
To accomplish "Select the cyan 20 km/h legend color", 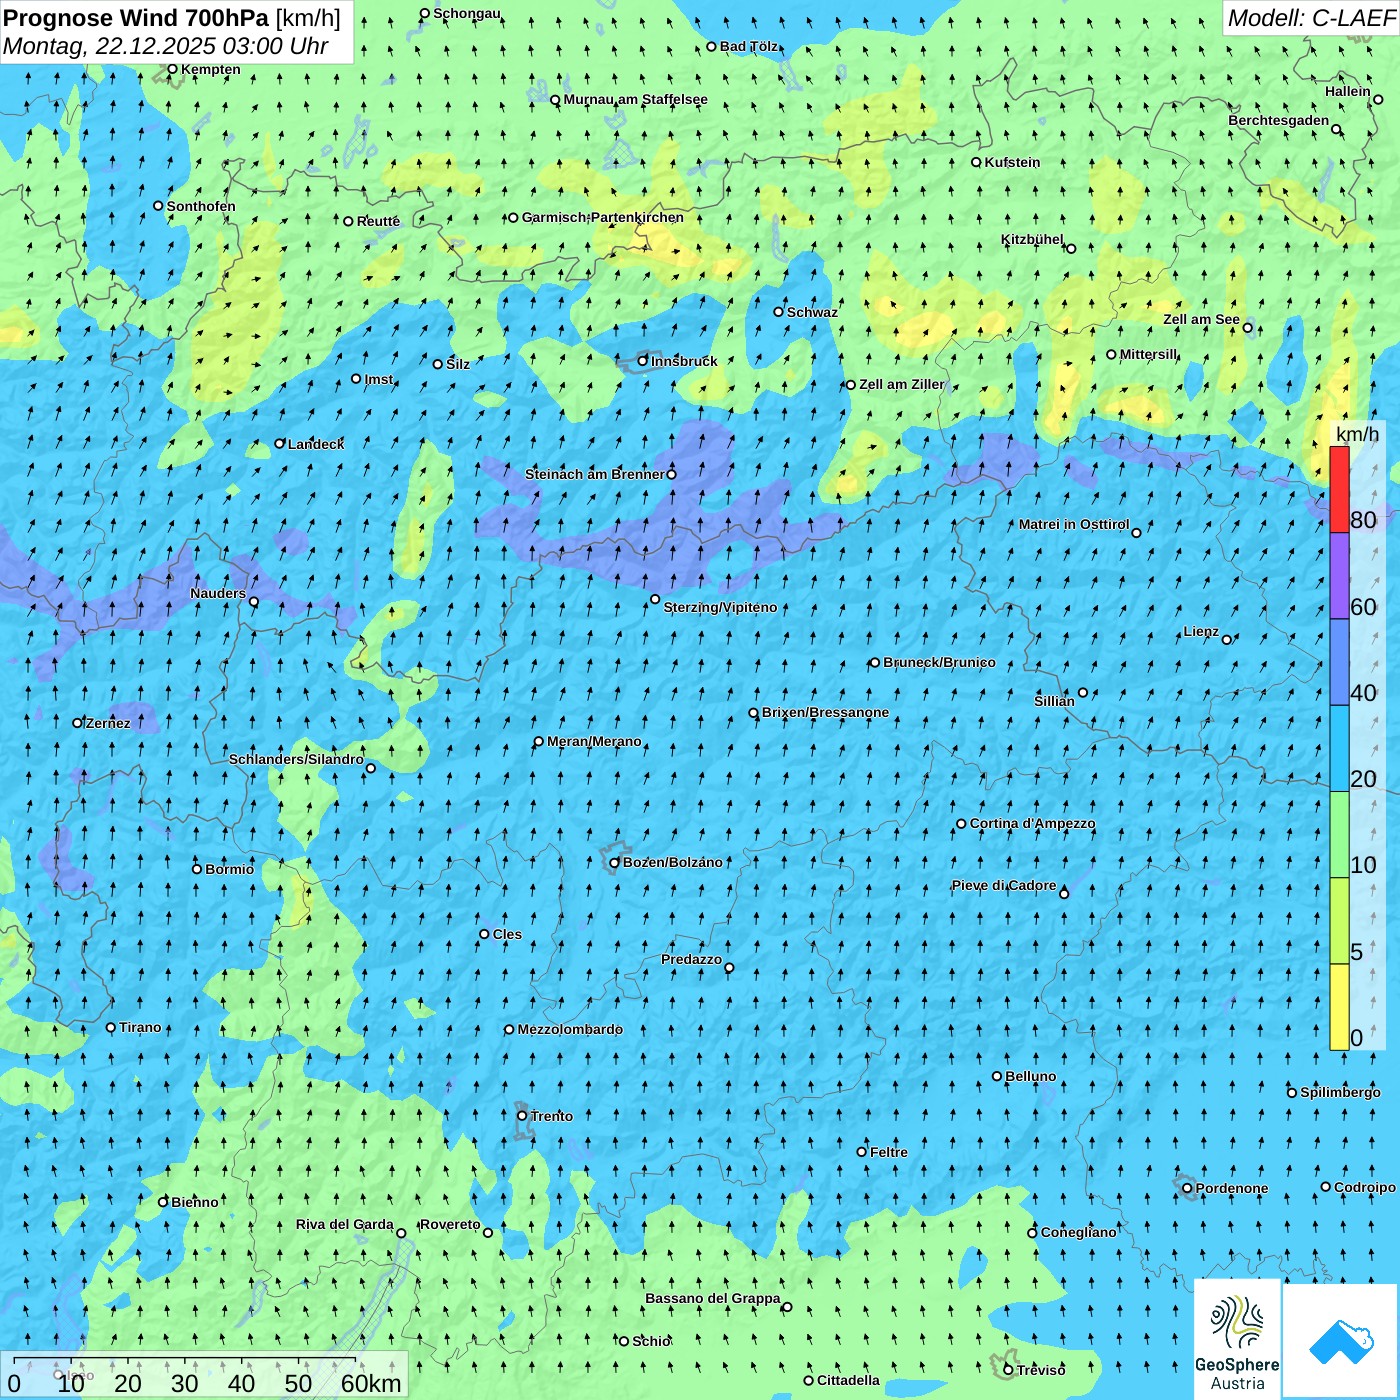I will (1339, 749).
